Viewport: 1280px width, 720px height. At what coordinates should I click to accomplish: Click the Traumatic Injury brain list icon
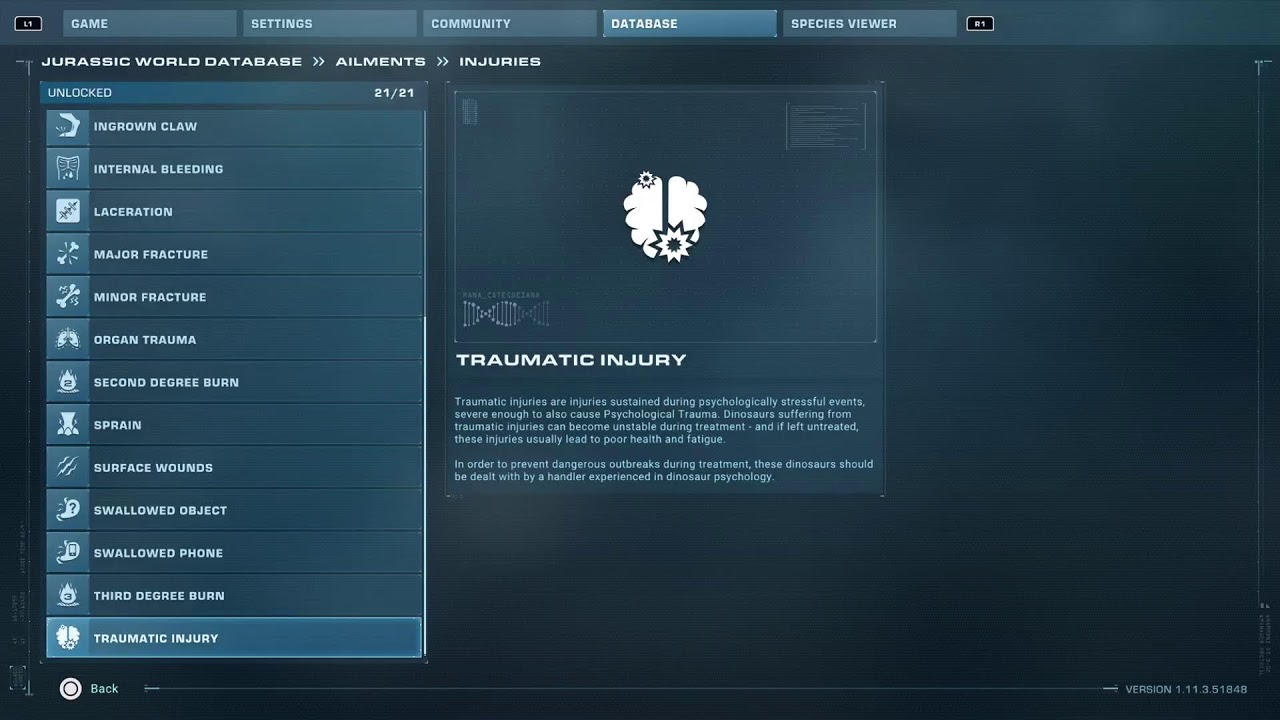tap(68, 638)
